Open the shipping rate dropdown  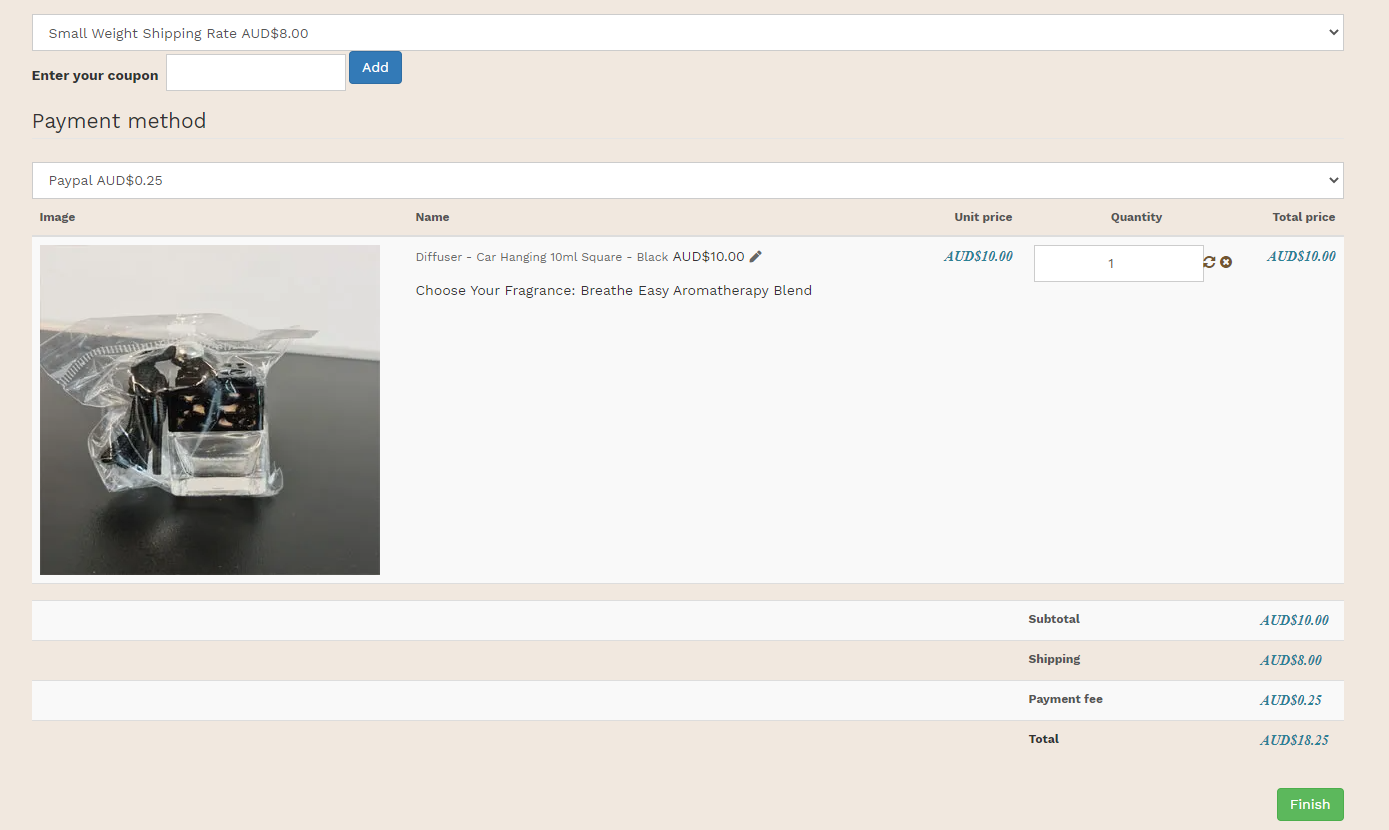pos(688,33)
